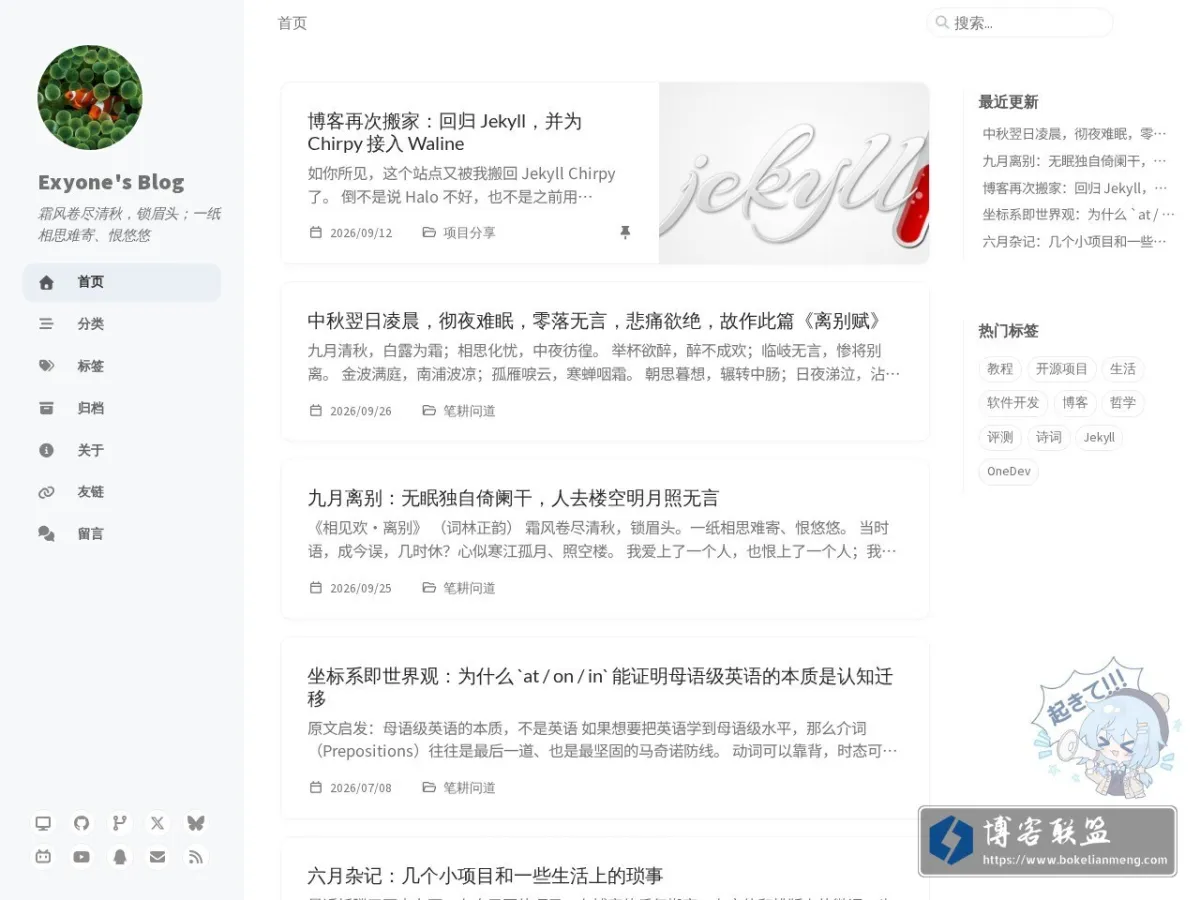Open the 关于 about page

122,450
